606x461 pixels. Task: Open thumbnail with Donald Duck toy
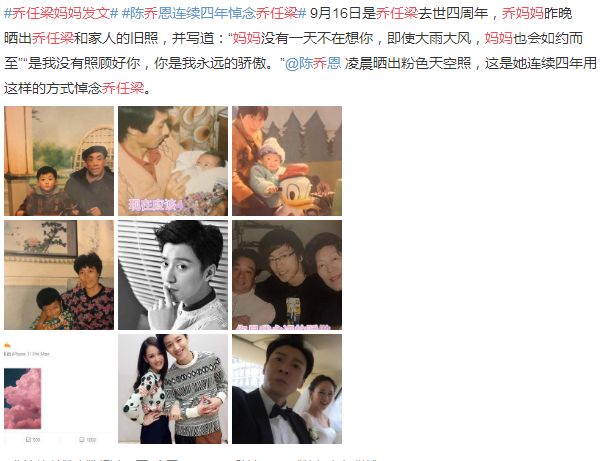(x=287, y=161)
